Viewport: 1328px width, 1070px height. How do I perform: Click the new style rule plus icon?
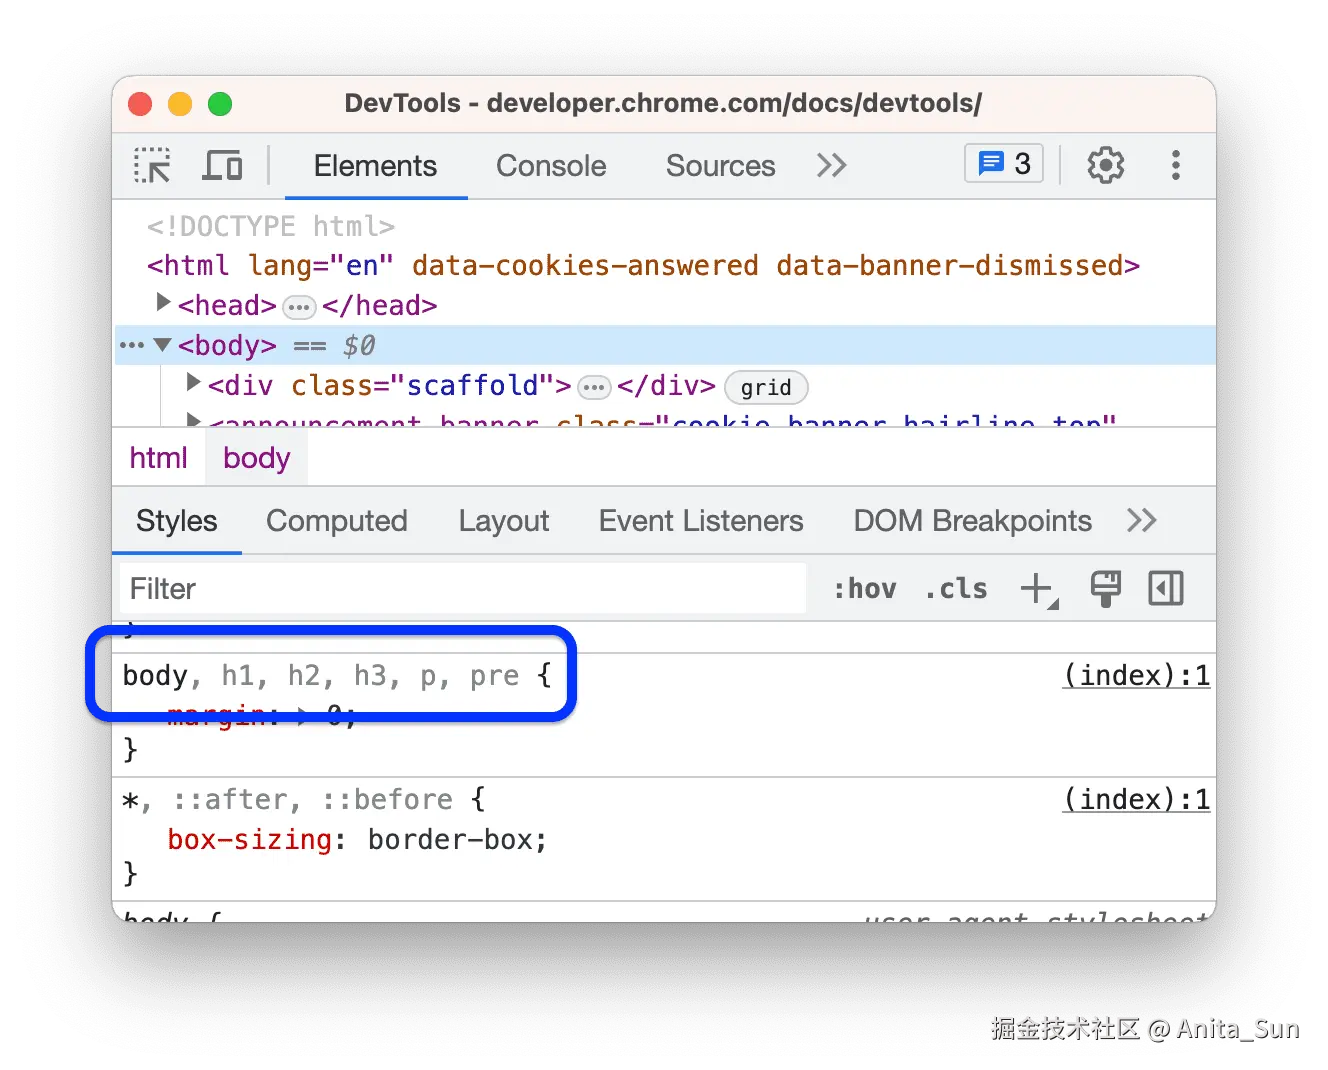(1039, 589)
